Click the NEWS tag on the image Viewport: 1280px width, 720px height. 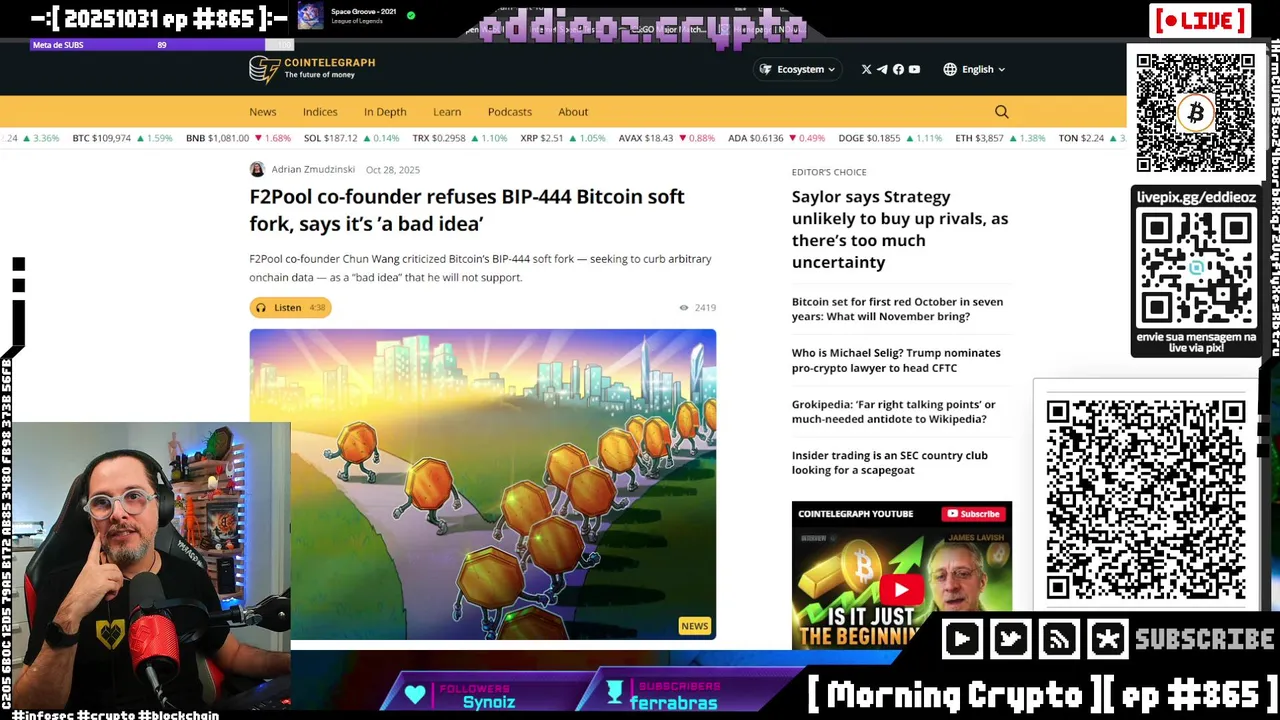coord(694,626)
